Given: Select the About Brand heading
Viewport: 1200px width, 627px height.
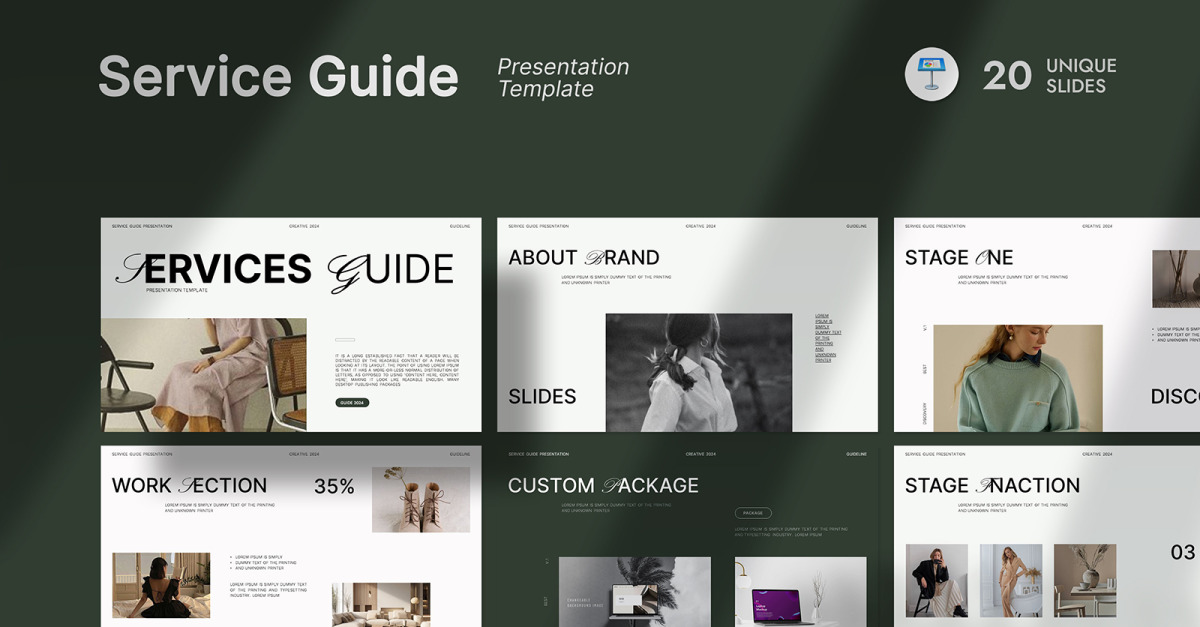Looking at the screenshot, I should [x=583, y=258].
